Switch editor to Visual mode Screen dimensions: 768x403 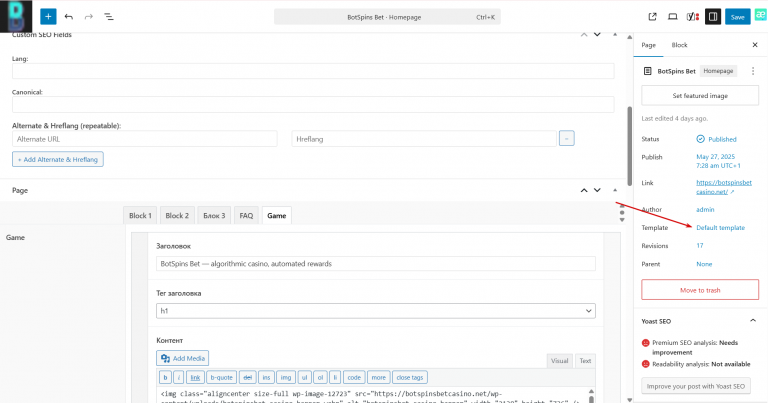(x=559, y=361)
